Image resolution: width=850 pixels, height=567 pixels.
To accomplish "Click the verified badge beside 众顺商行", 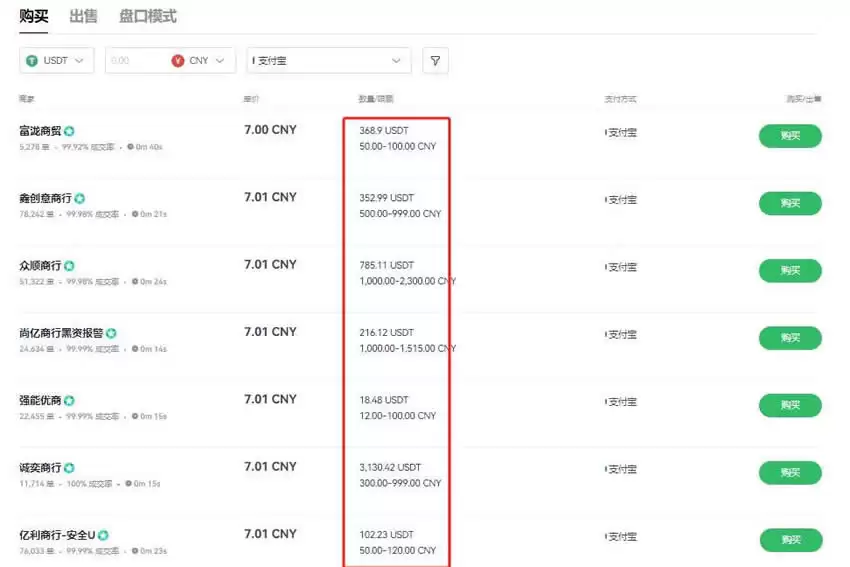I will pyautogui.click(x=70, y=266).
